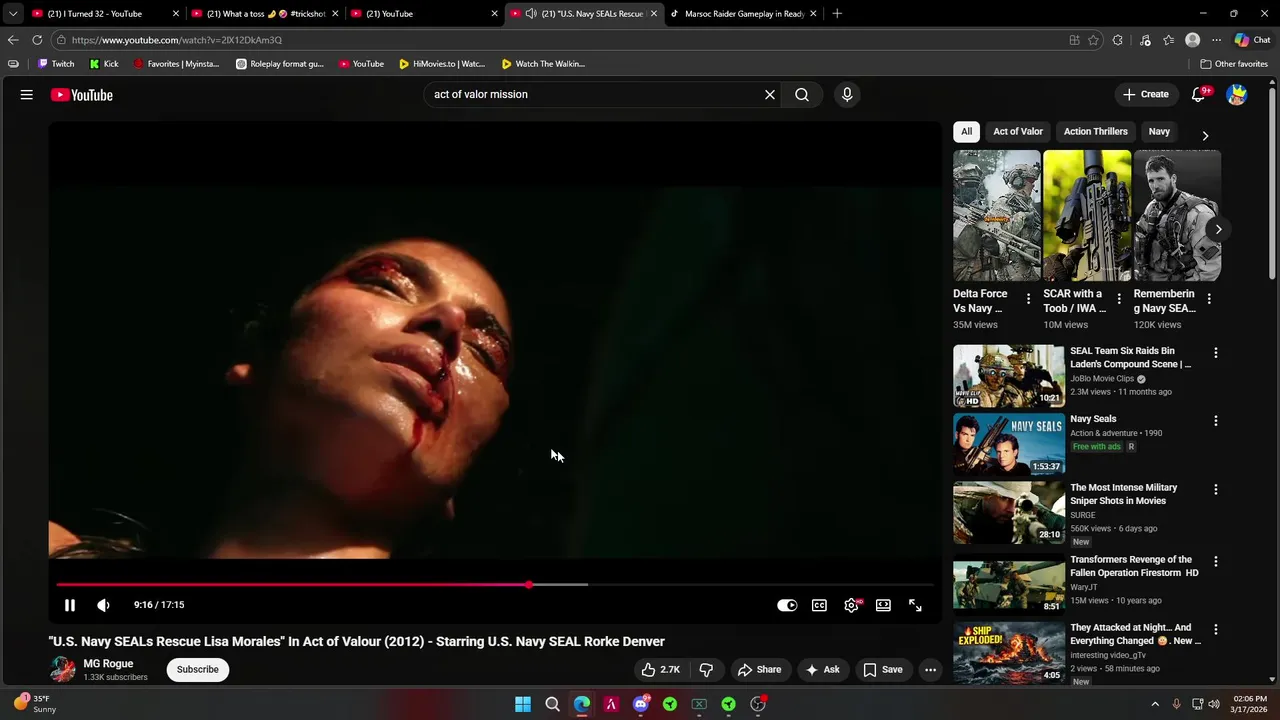Subscribe to MG Rogue

(x=198, y=669)
